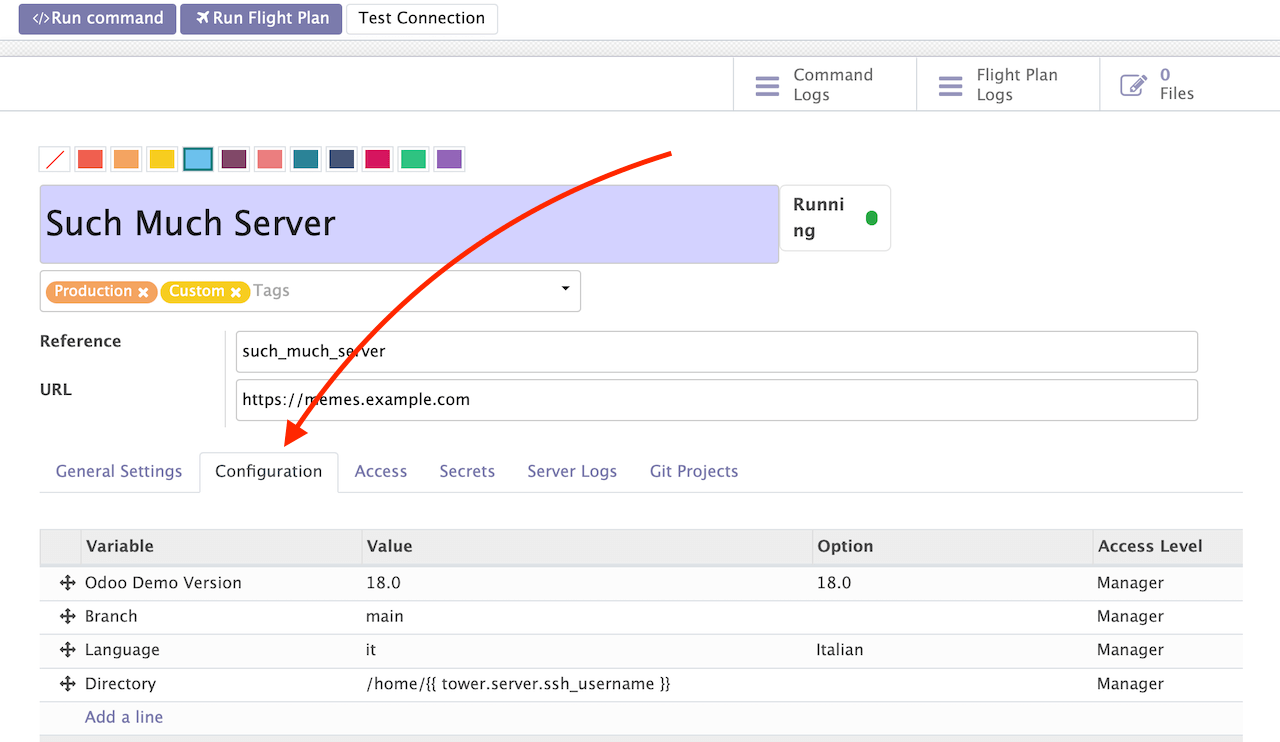Click the URL input field
This screenshot has height=742, width=1280.
click(x=716, y=400)
